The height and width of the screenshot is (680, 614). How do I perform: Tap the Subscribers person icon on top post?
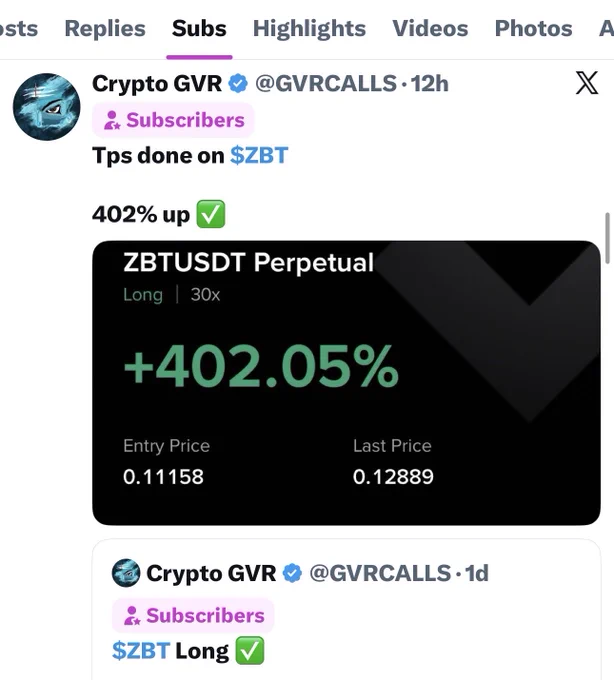(x=111, y=120)
